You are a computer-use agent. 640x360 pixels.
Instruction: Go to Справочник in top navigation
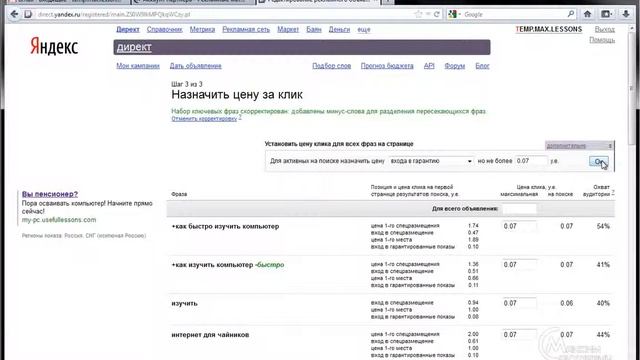164,29
